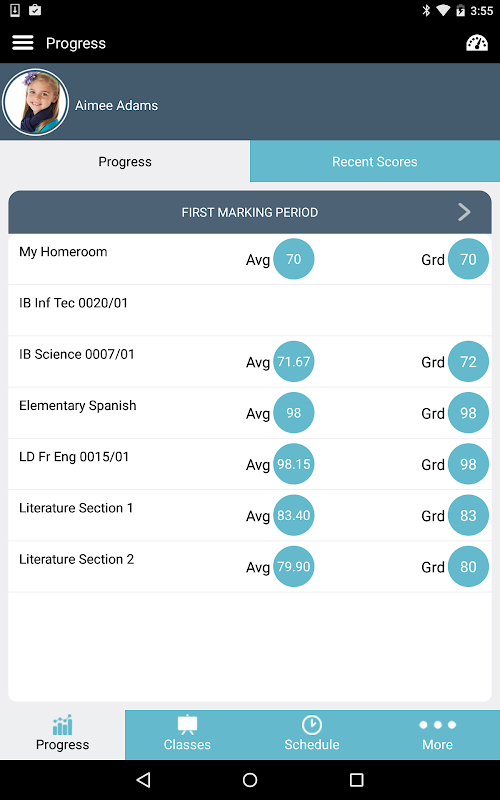Image resolution: width=500 pixels, height=800 pixels.
Task: Tap IB Science average score 71.67
Action: [x=293, y=361]
